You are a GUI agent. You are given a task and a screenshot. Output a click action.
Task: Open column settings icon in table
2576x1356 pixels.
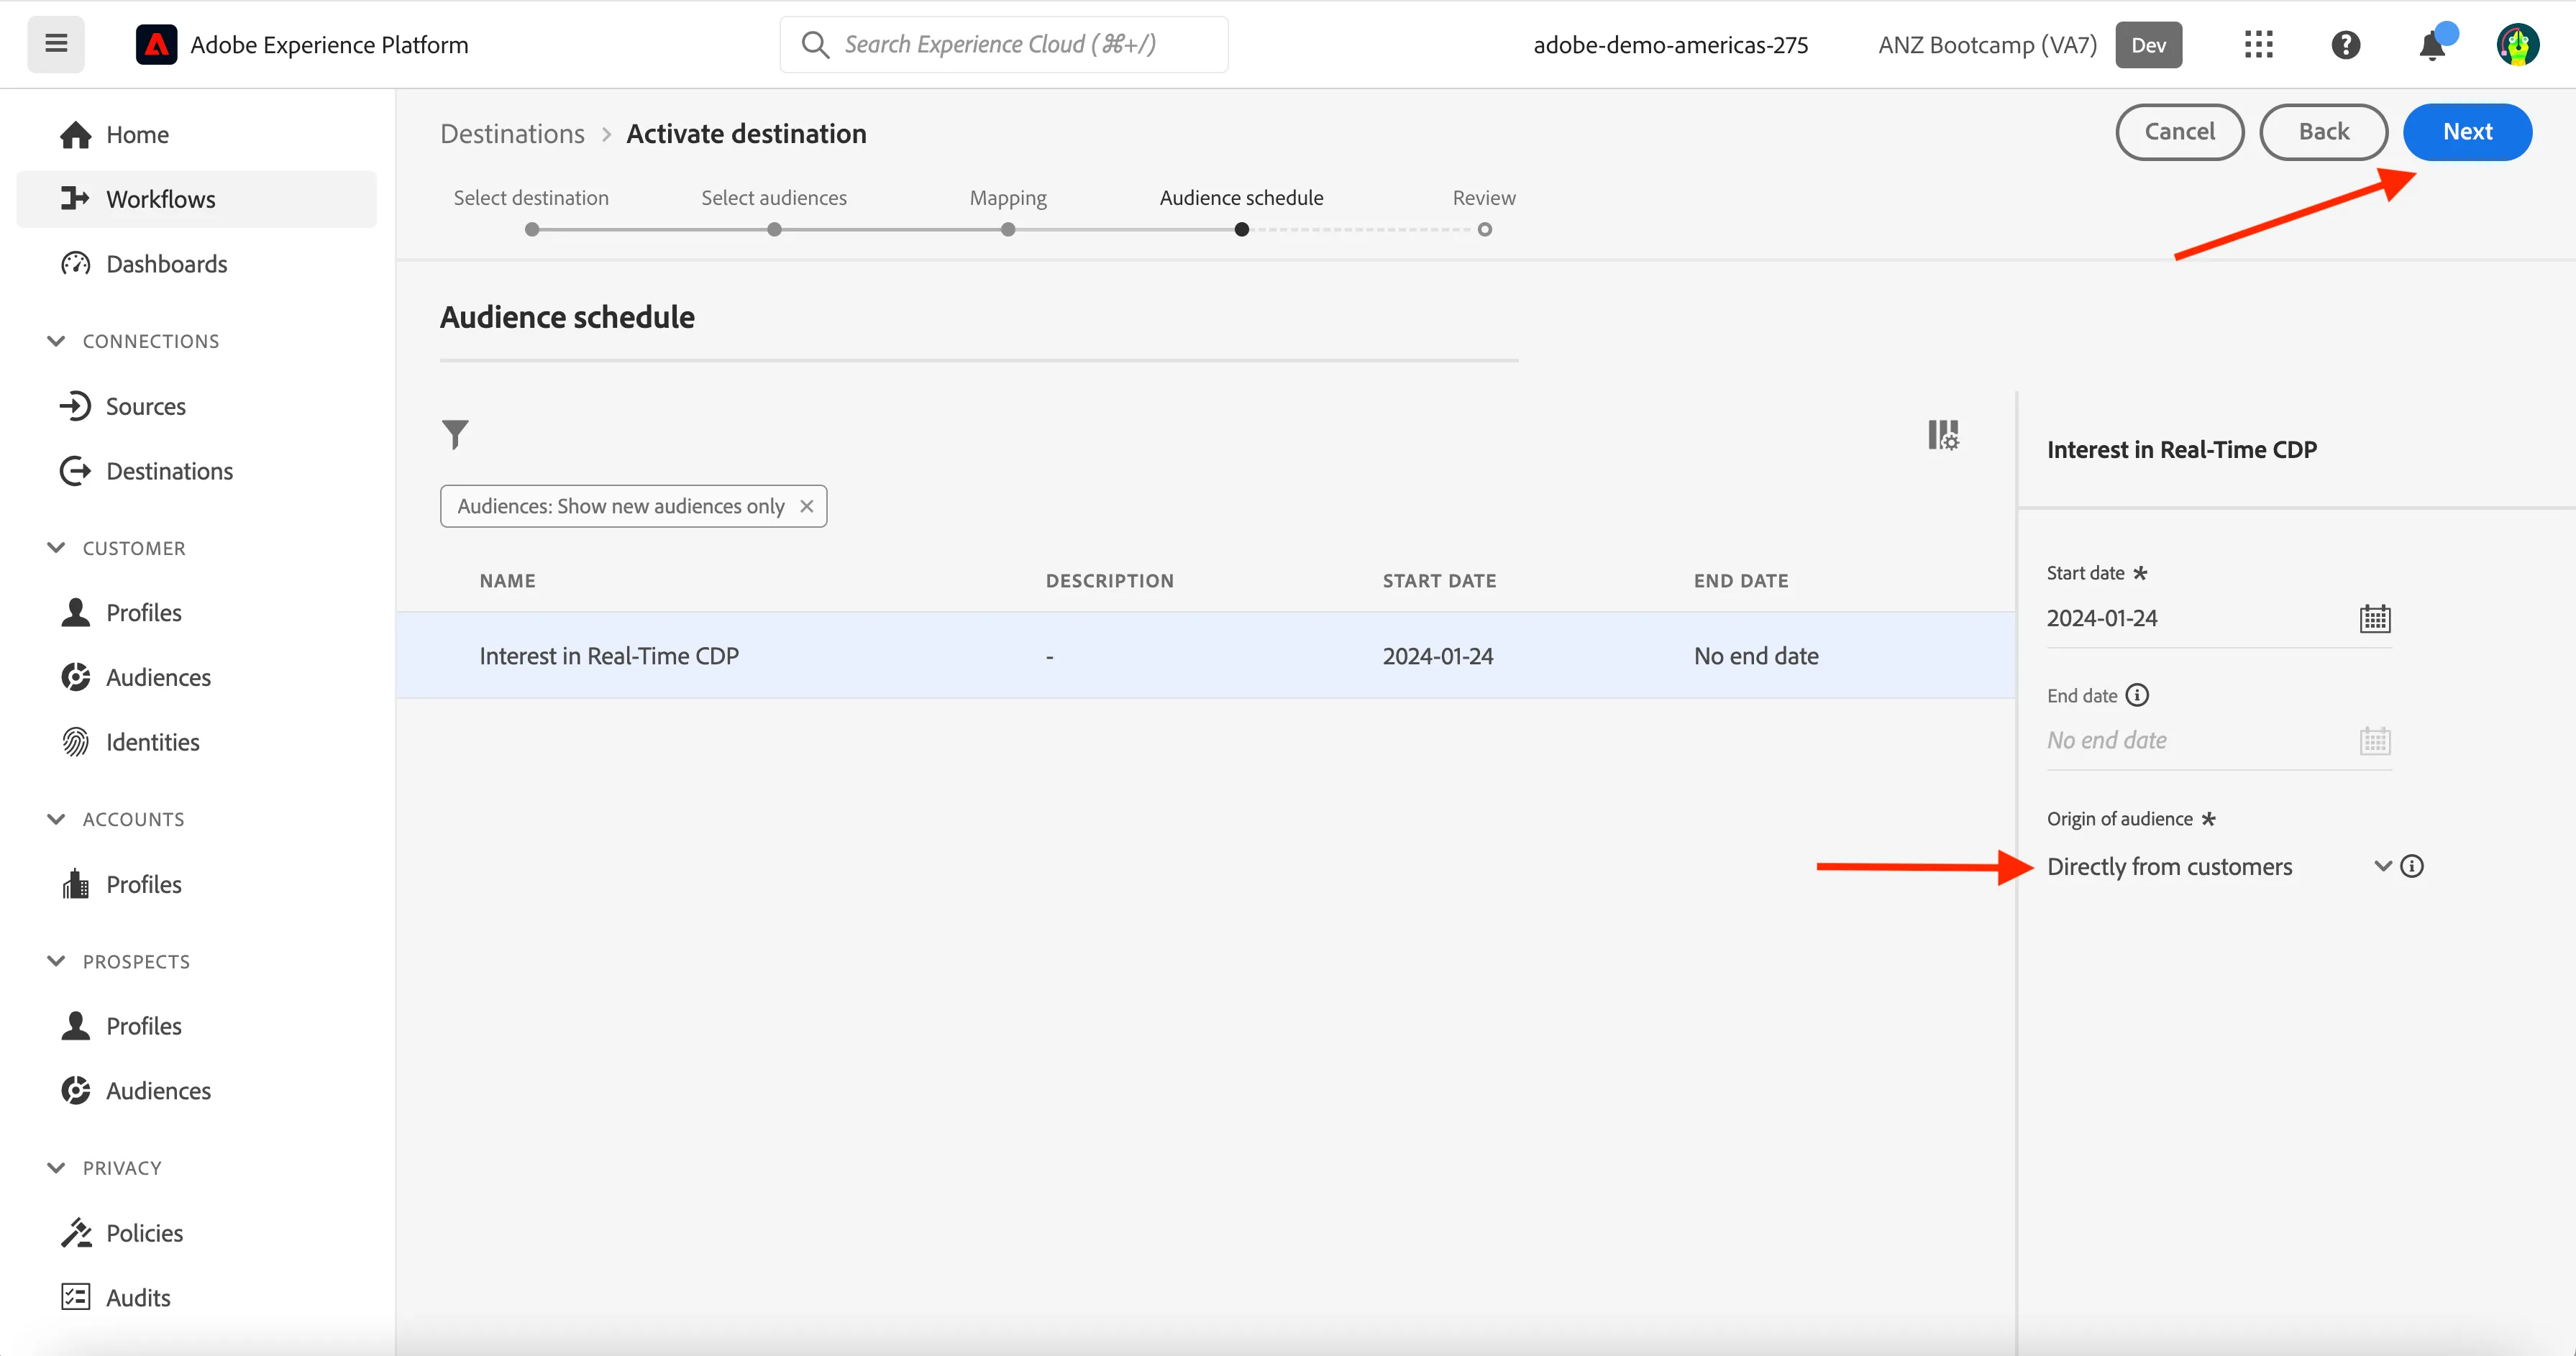pyautogui.click(x=1943, y=434)
